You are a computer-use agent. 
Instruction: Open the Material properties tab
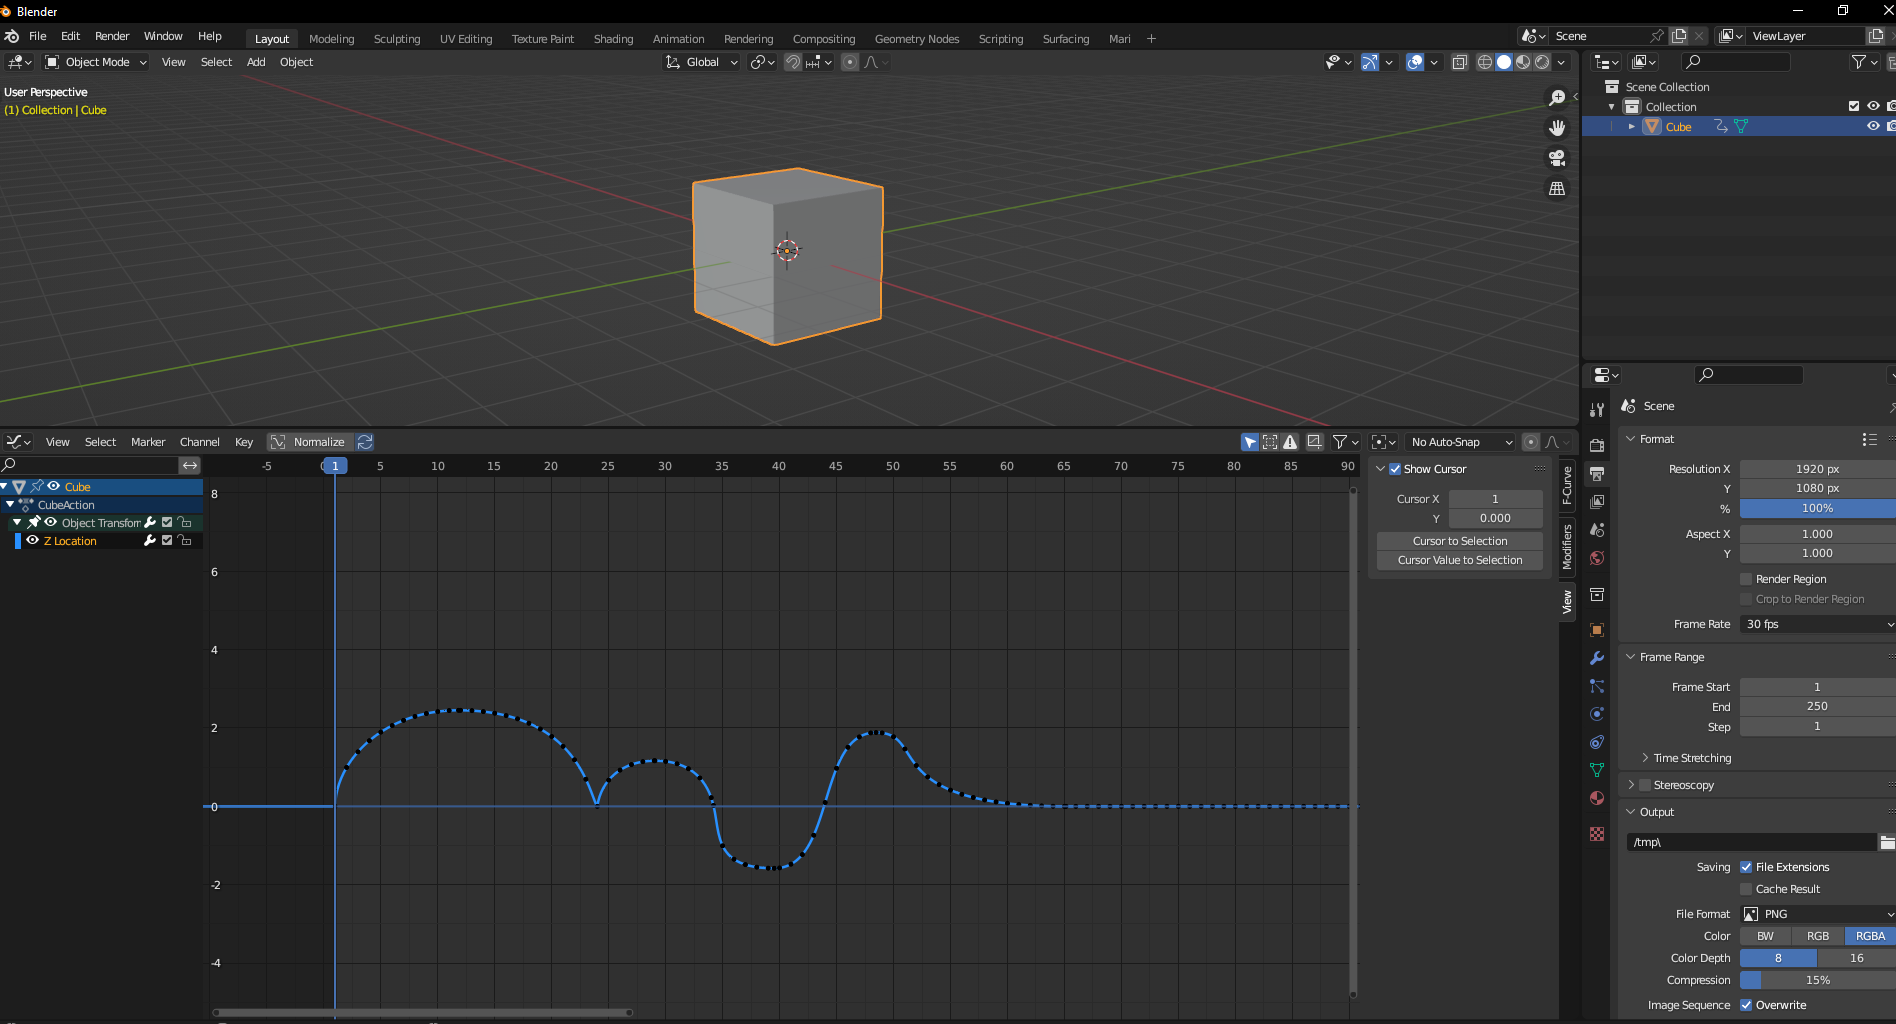(x=1597, y=798)
